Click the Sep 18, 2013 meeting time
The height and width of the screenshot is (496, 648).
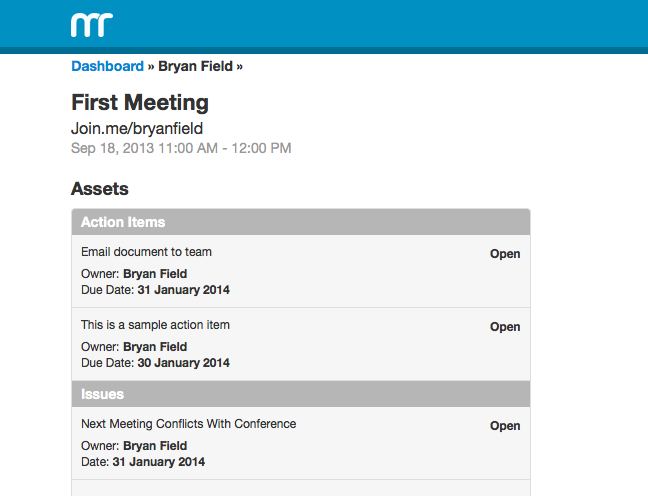click(181, 148)
